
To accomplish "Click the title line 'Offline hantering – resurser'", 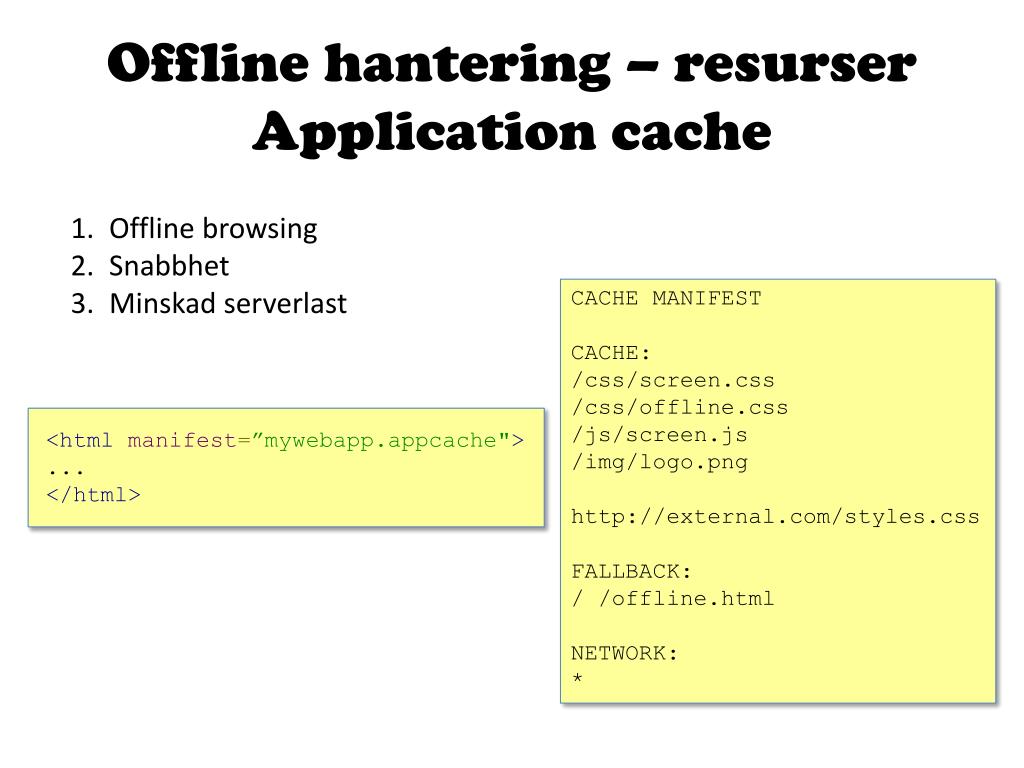I will [512, 63].
